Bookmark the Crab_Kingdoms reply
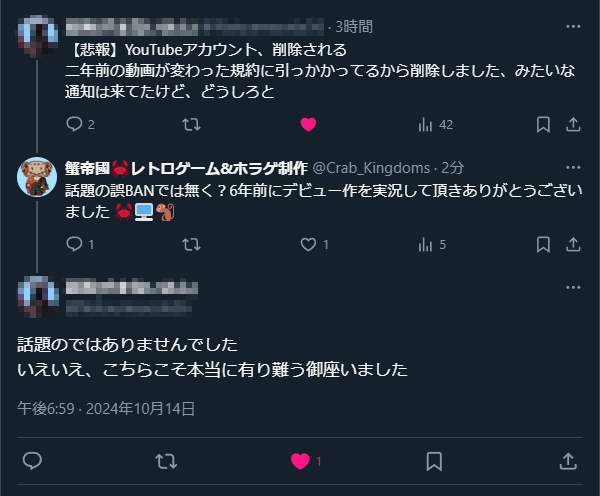The height and width of the screenshot is (496, 600). point(543,244)
